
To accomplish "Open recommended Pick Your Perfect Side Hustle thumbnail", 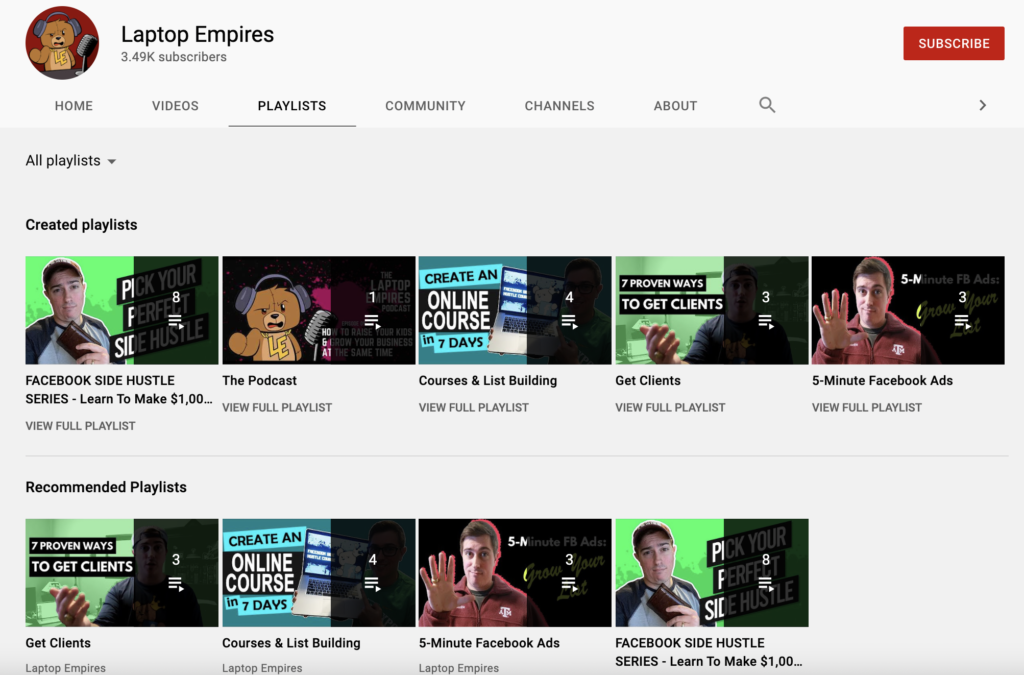I will click(712, 573).
